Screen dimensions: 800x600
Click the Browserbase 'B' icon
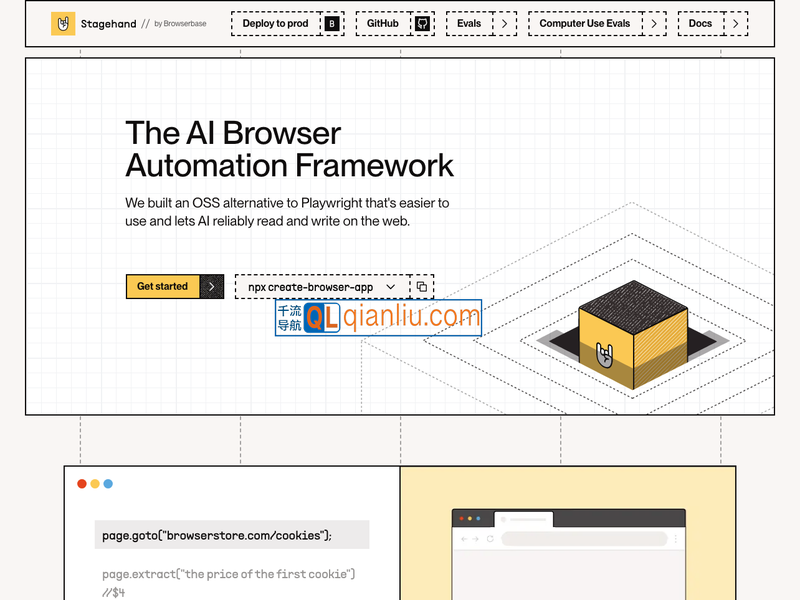[x=332, y=23]
